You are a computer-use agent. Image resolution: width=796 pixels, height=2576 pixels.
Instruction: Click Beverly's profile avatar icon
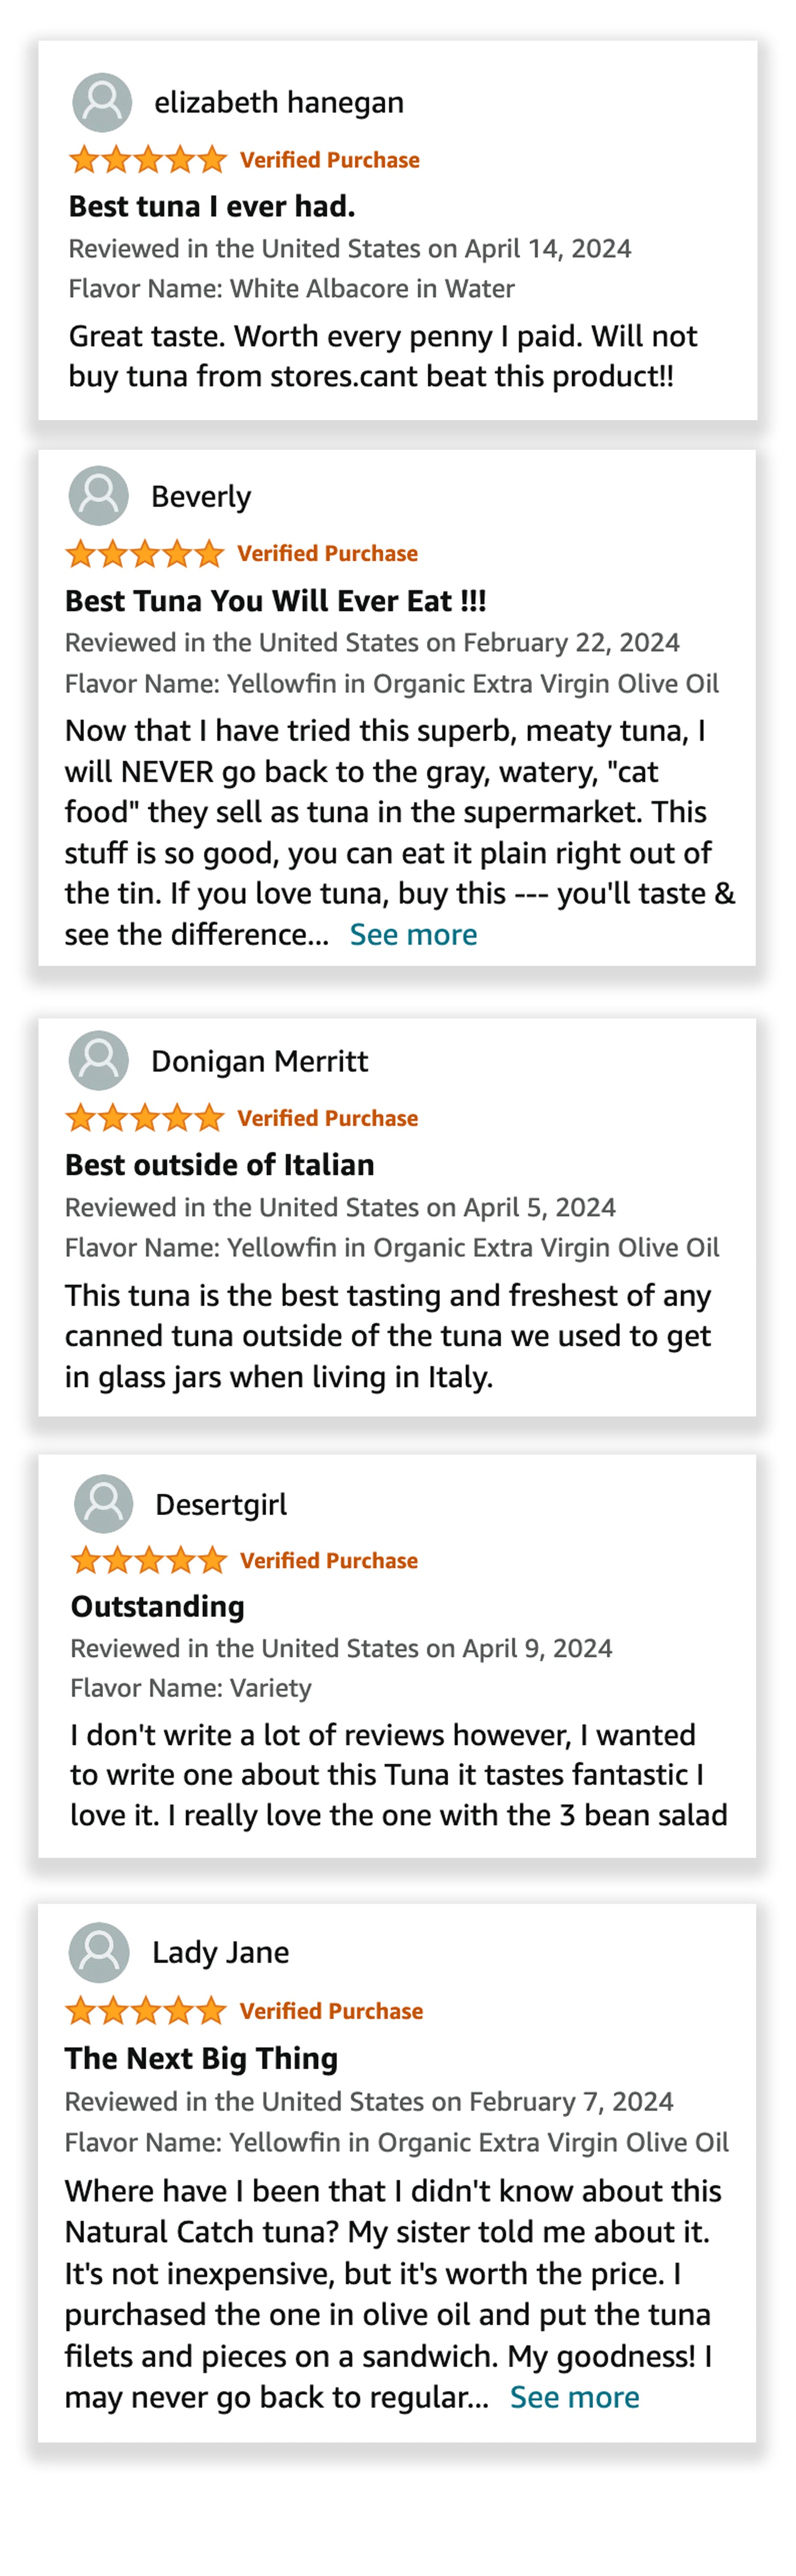(x=98, y=496)
